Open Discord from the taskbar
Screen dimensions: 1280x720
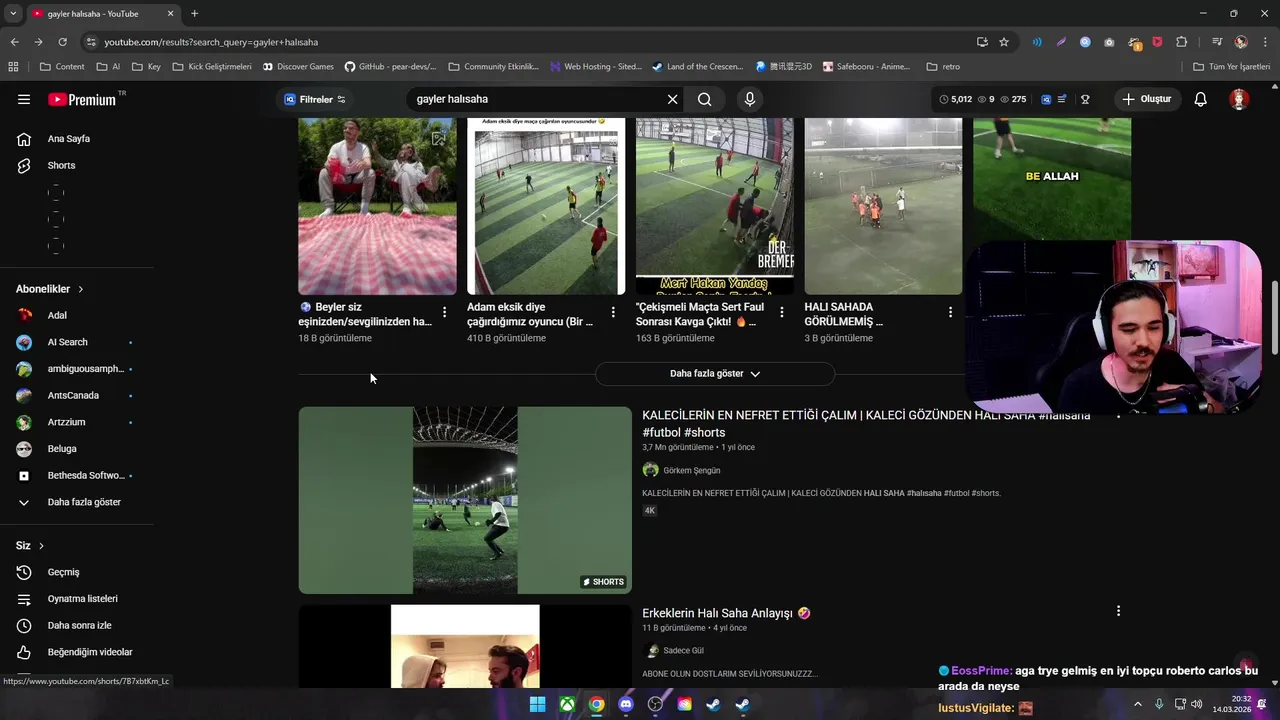point(626,704)
